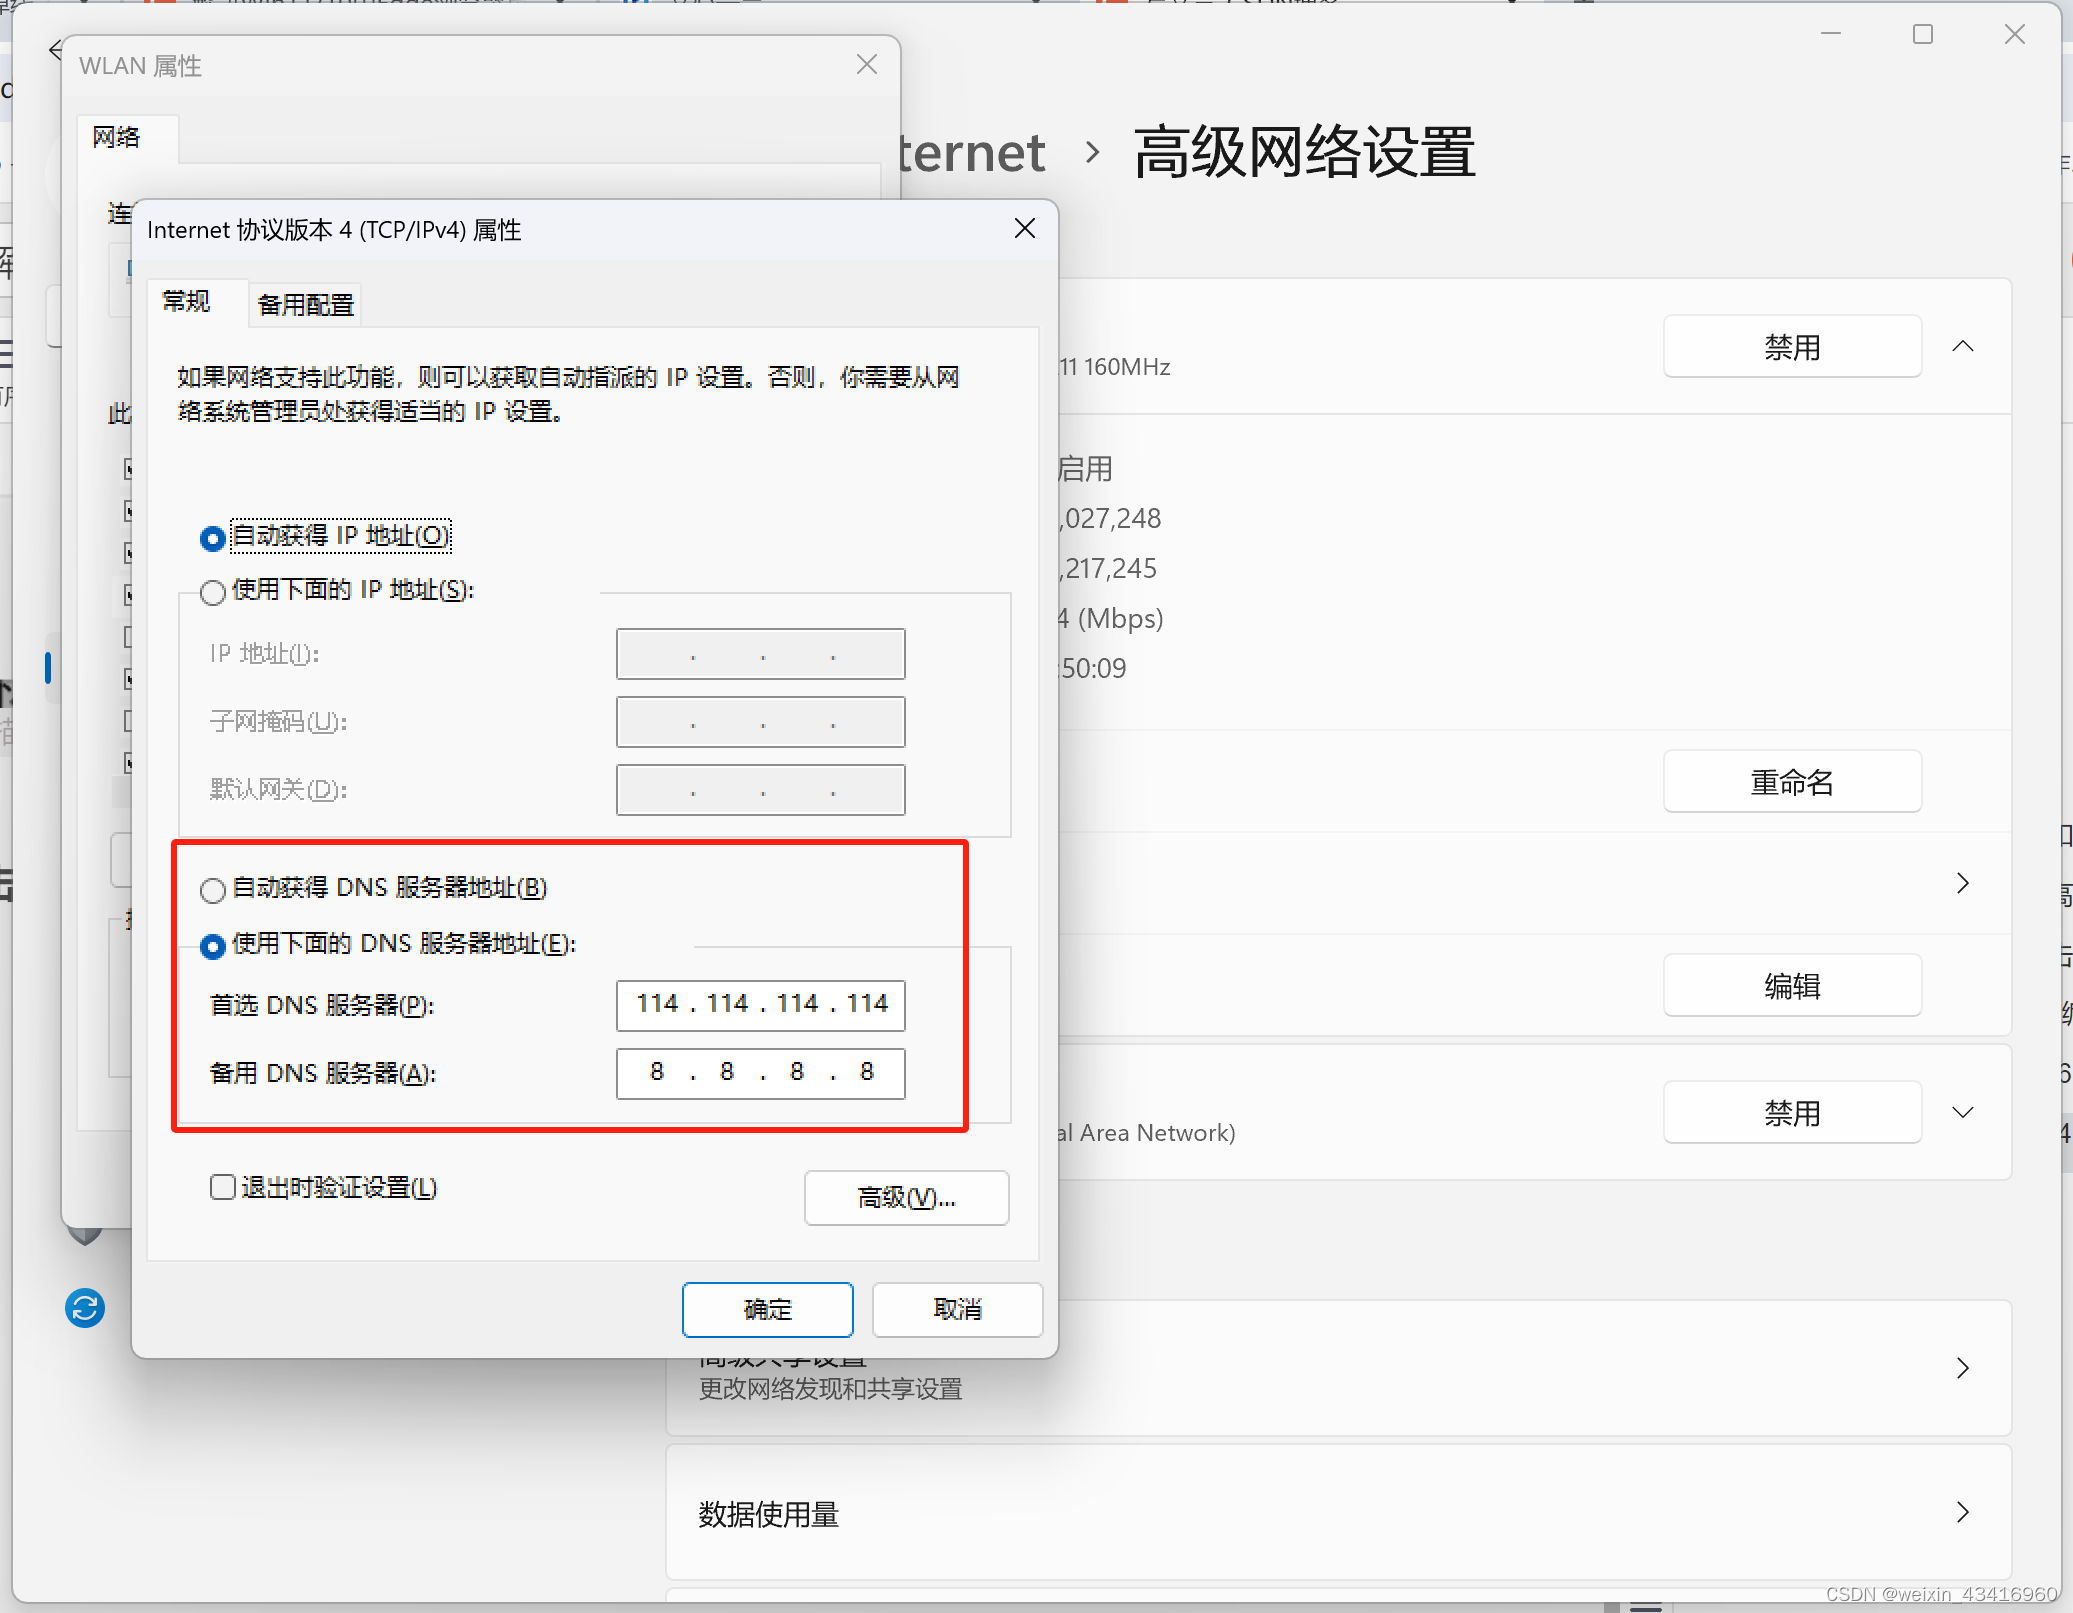Viewport: 2073px width, 1613px height.
Task: Select obtain IP address automatically
Action: [213, 538]
